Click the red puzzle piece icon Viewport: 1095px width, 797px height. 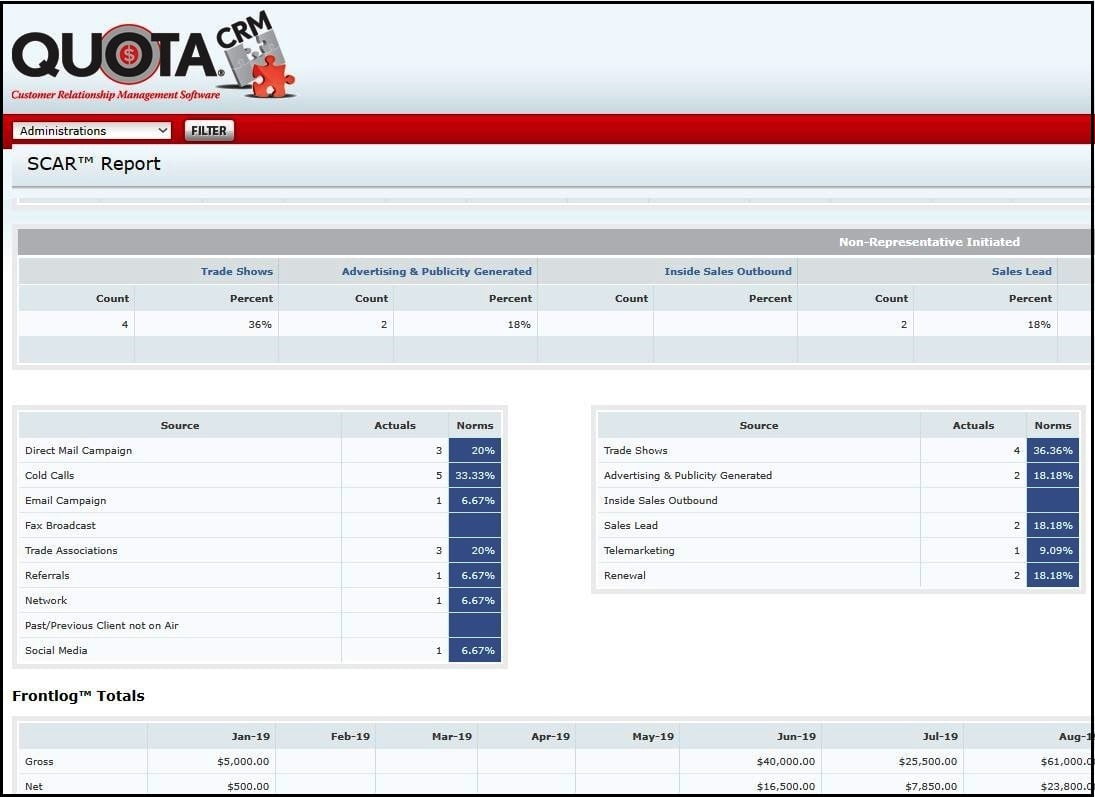click(273, 78)
